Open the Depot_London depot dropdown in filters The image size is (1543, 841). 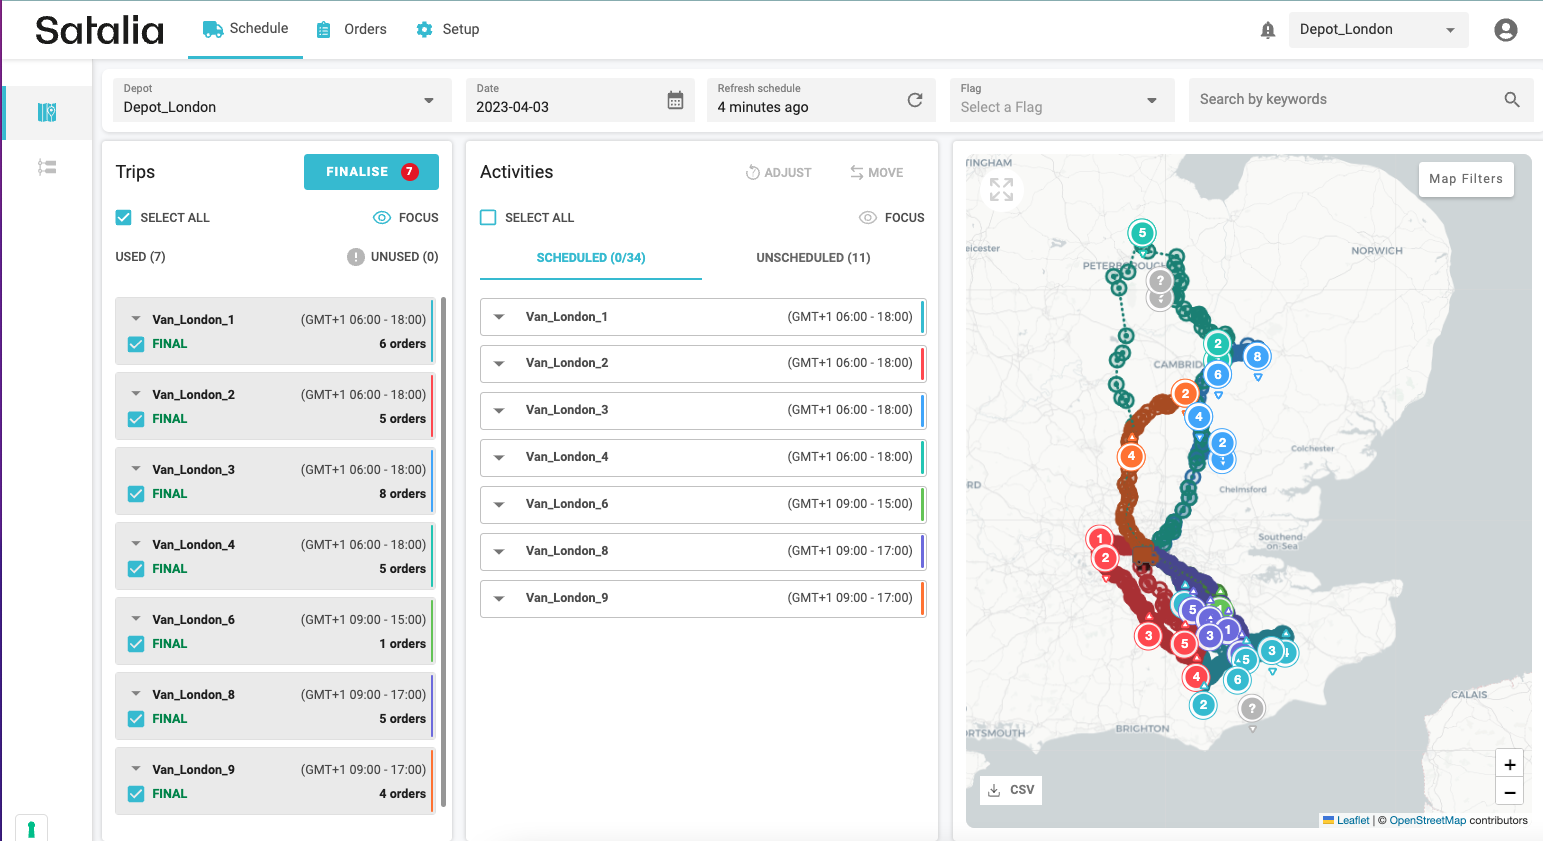[280, 100]
